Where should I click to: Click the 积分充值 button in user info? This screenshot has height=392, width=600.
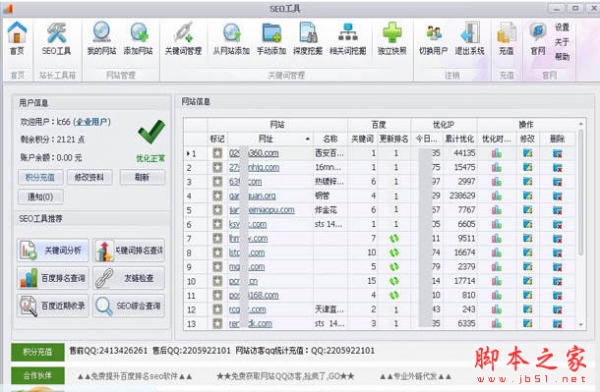[40, 177]
